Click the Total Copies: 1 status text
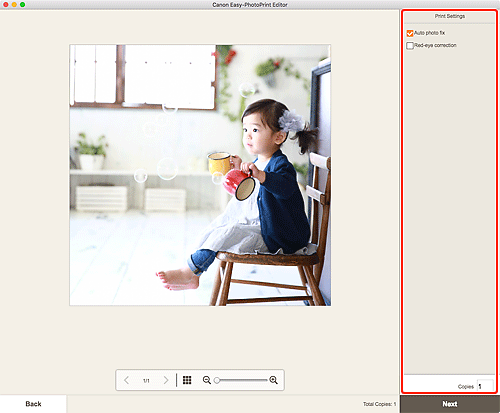Screen dimensions: 500x413 pyautogui.click(x=379, y=404)
